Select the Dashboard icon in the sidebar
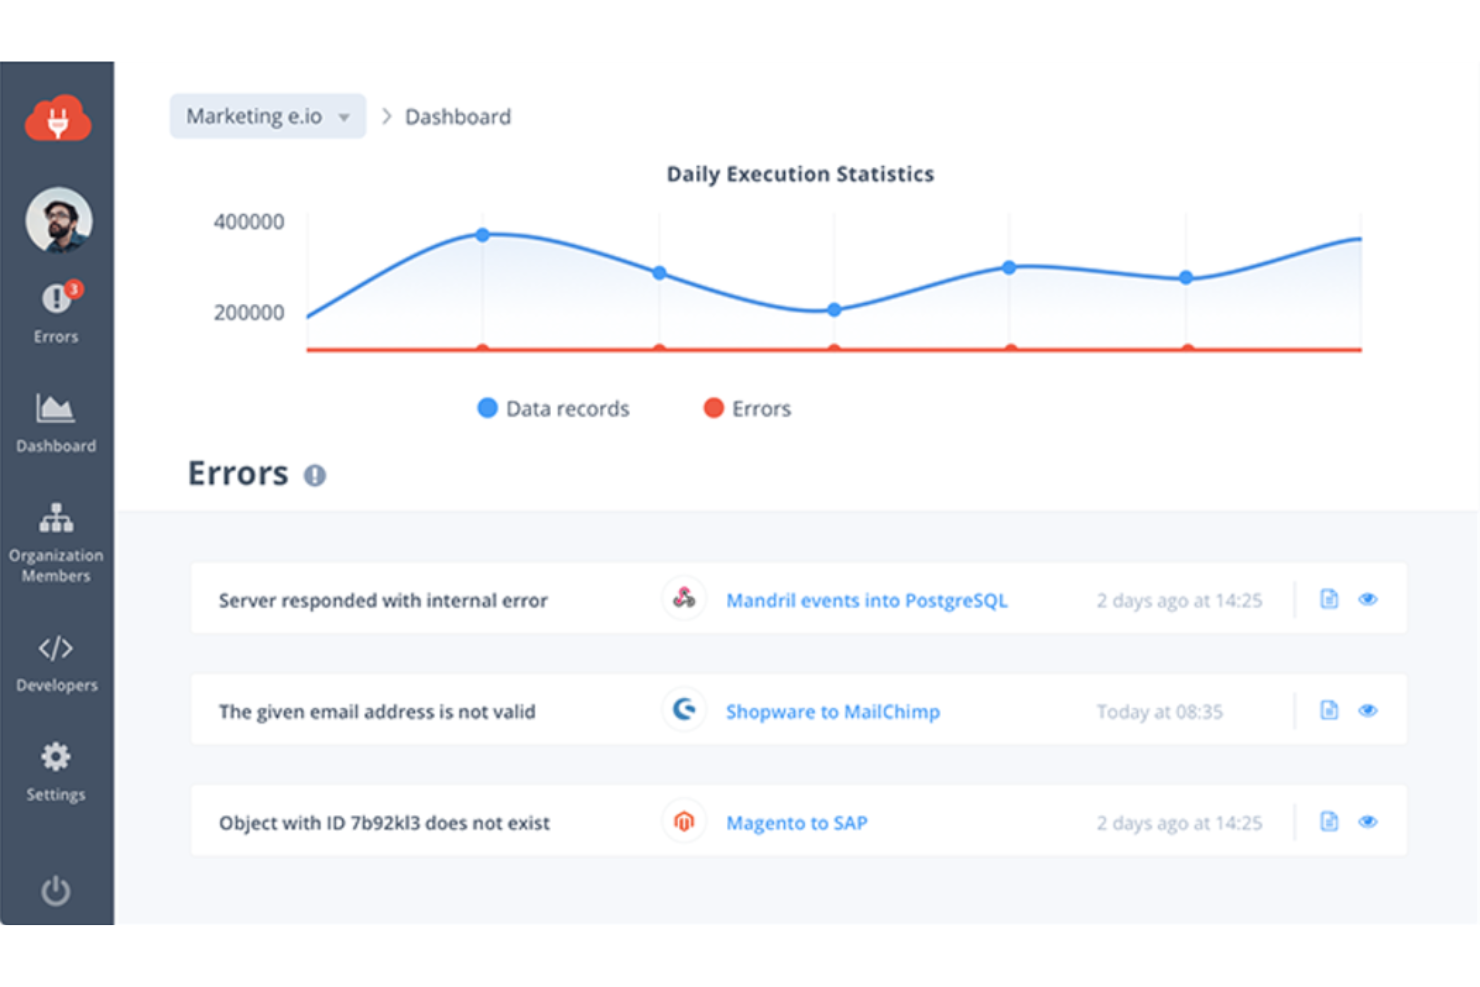 (x=55, y=407)
